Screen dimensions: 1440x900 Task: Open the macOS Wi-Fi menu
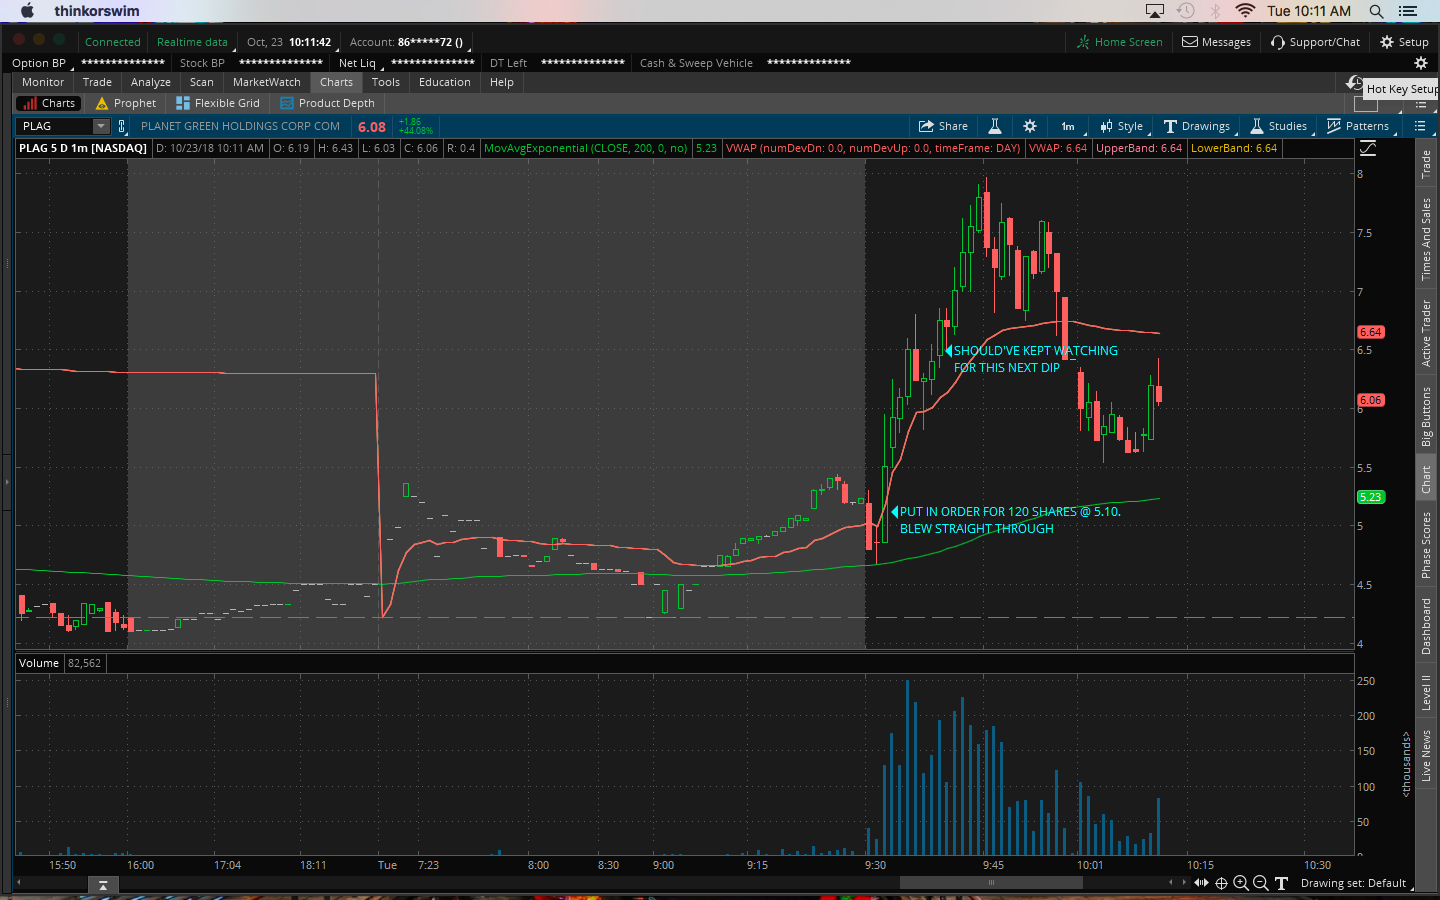[1245, 11]
